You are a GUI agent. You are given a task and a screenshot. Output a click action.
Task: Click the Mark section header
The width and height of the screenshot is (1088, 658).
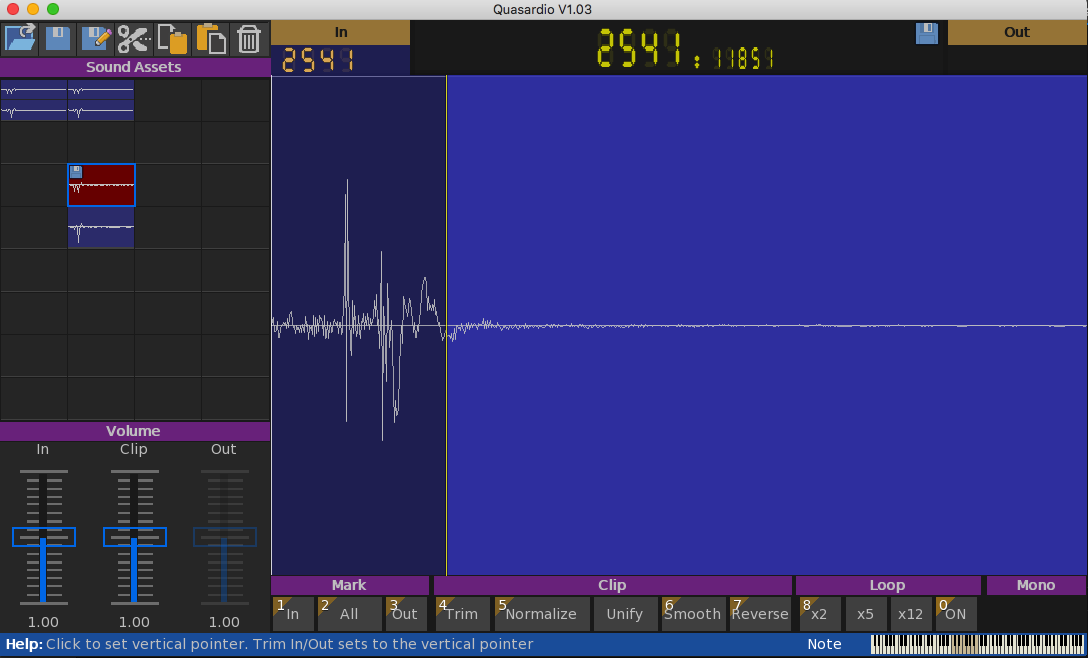click(x=350, y=585)
